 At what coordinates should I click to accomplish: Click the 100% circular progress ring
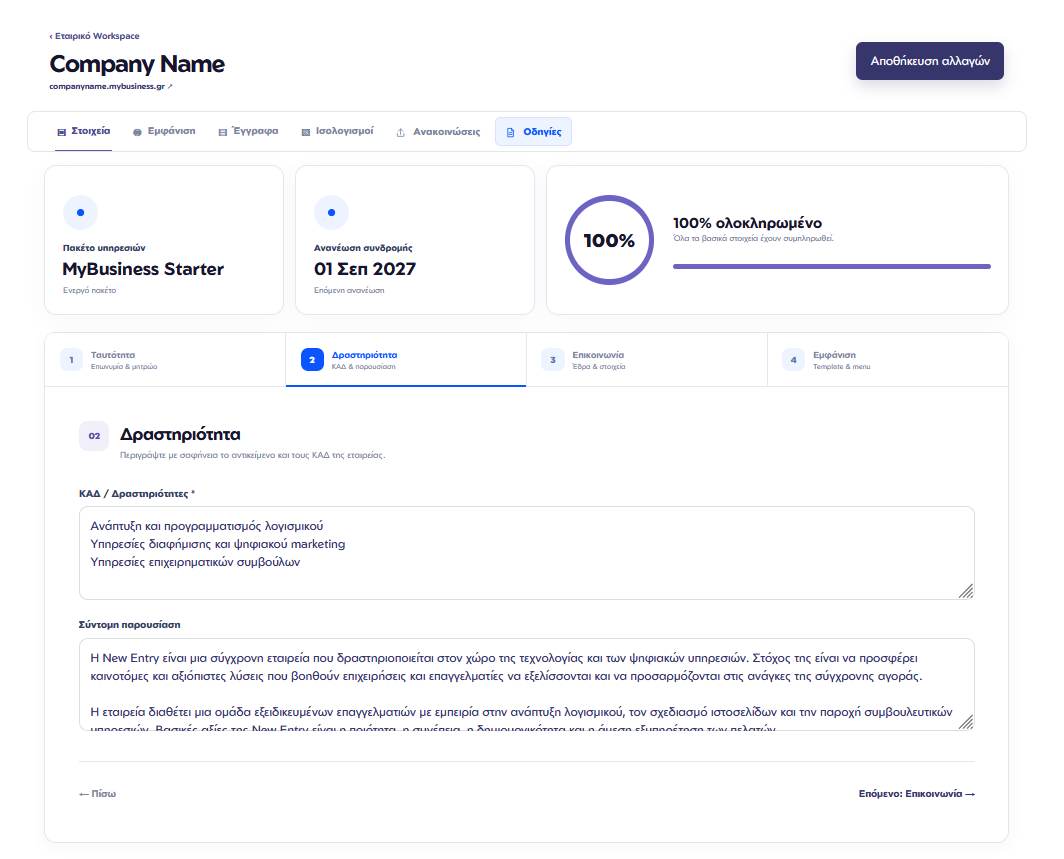(x=609, y=240)
